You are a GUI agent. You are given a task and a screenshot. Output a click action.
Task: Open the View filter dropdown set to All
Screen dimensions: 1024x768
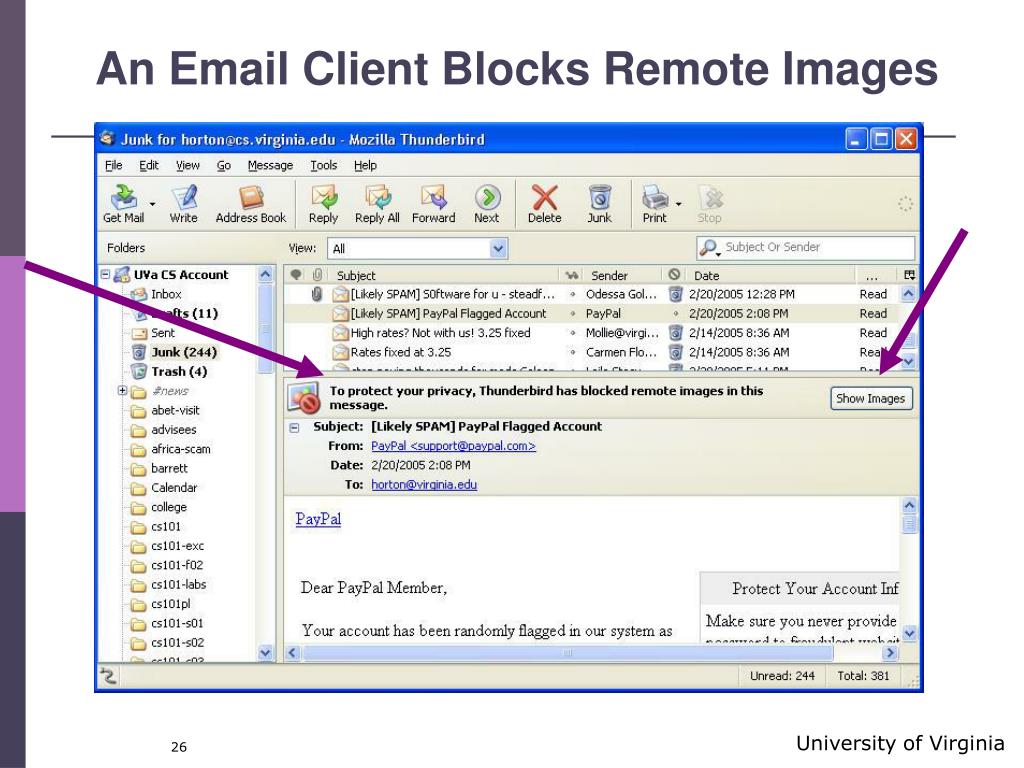417,248
